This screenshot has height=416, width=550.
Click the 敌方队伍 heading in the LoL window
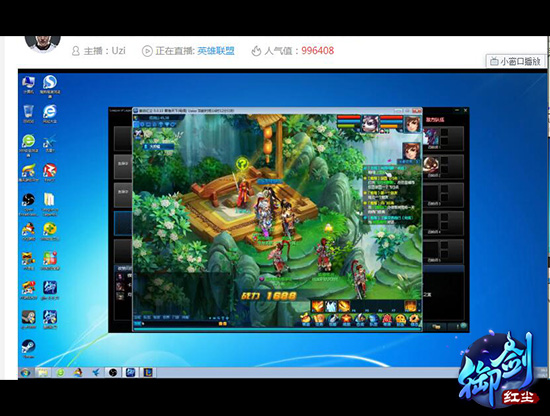click(x=435, y=120)
